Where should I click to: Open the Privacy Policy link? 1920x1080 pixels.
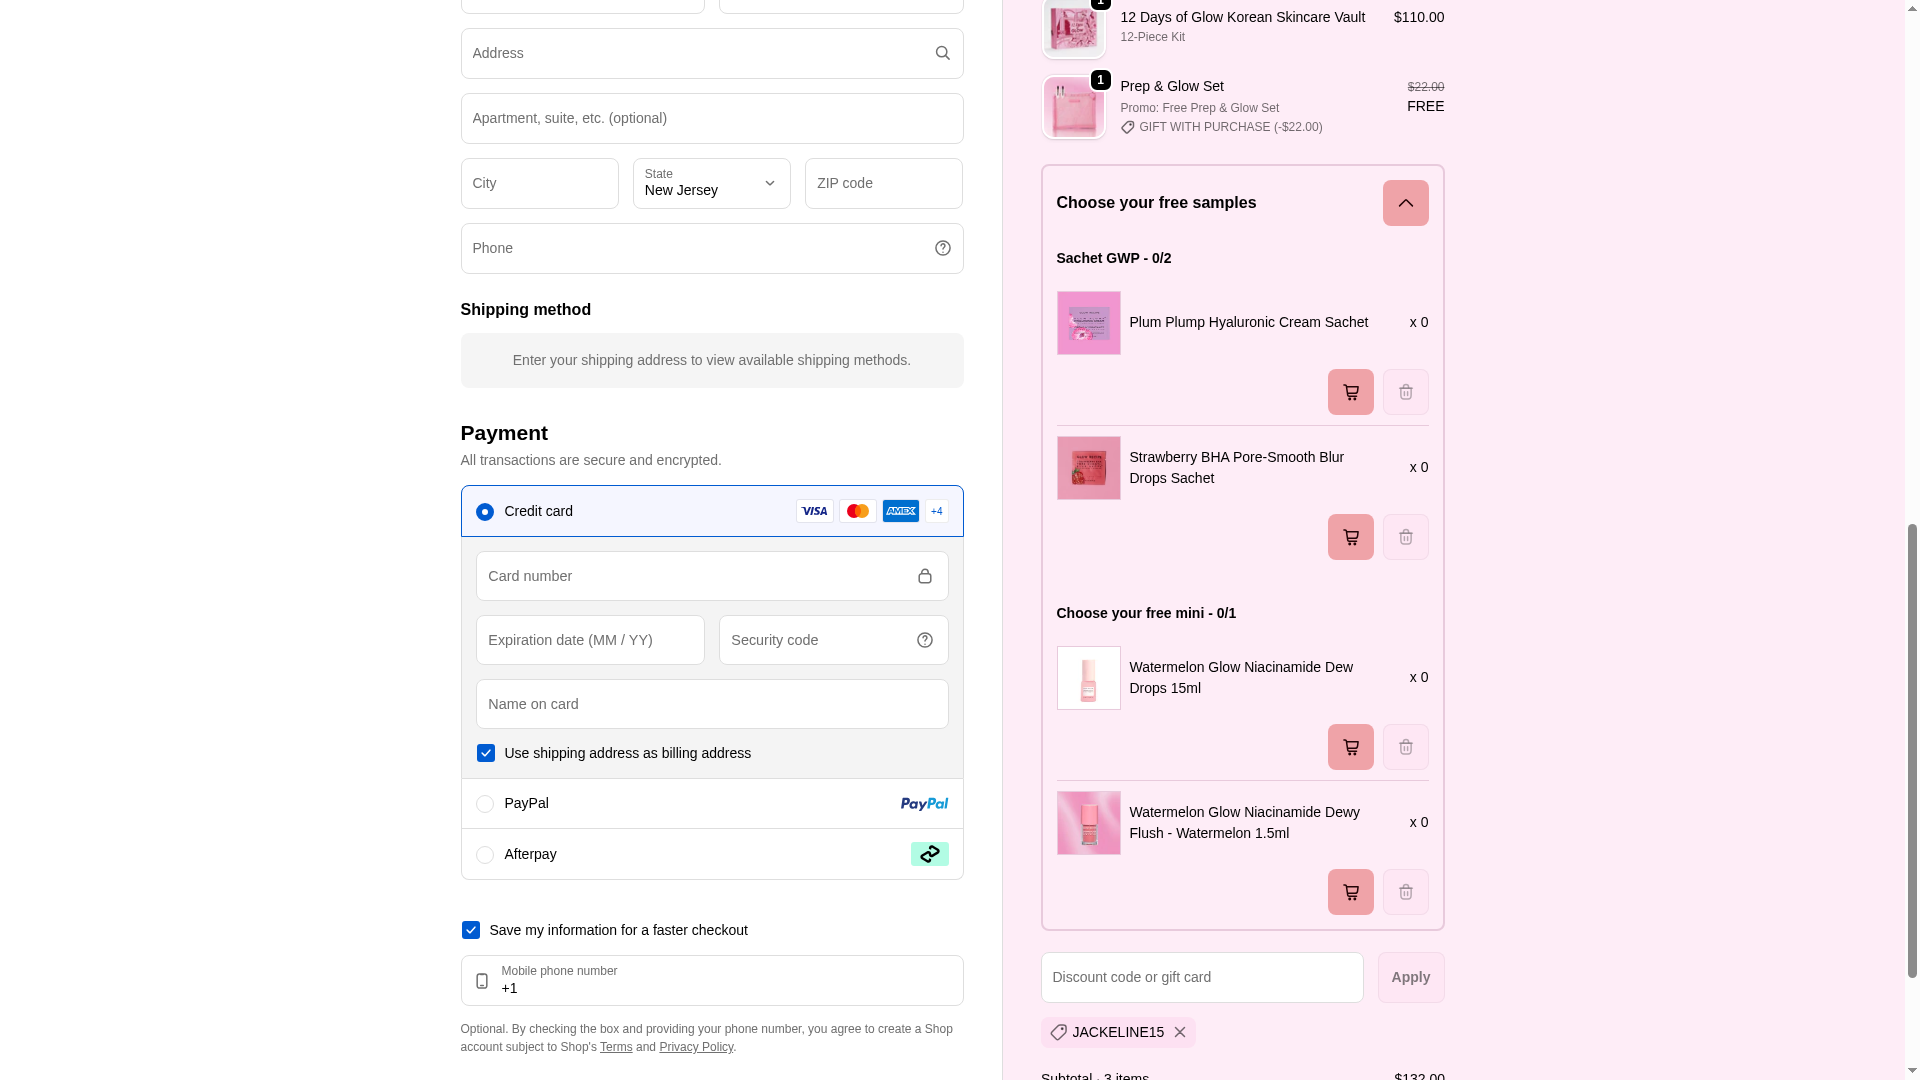click(696, 1047)
